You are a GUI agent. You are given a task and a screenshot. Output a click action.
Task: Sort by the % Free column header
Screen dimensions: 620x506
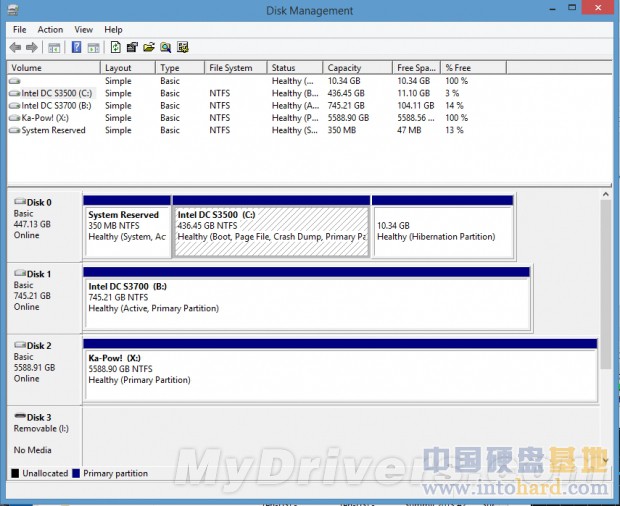[473, 68]
